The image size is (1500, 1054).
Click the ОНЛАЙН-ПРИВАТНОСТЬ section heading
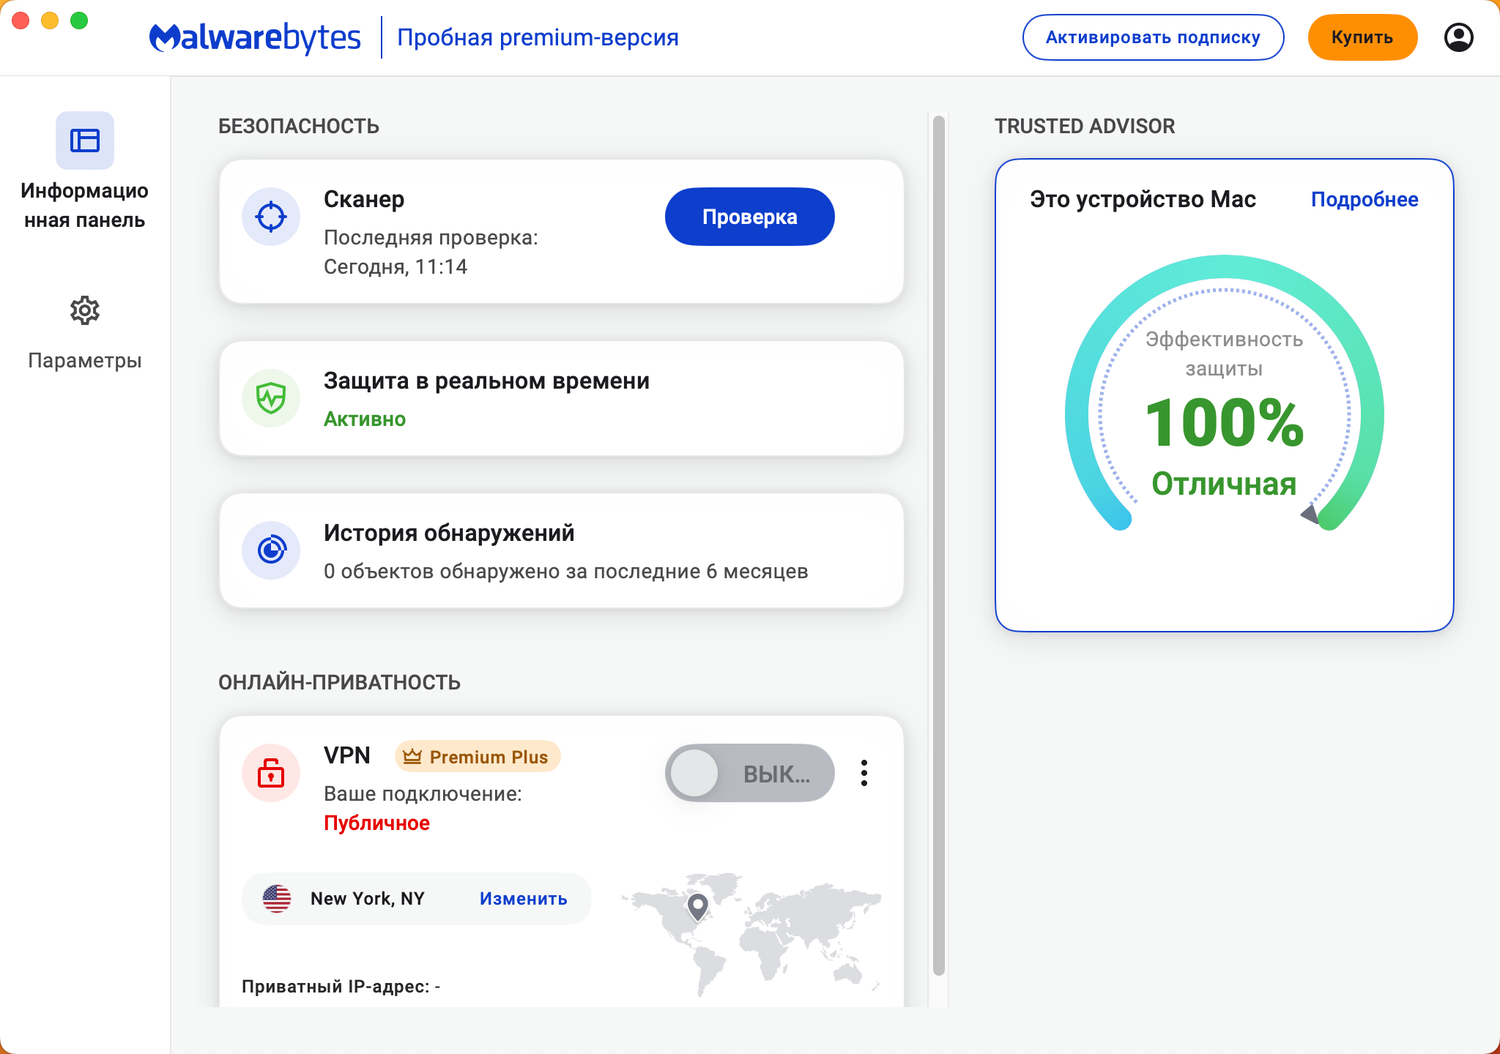pos(339,682)
